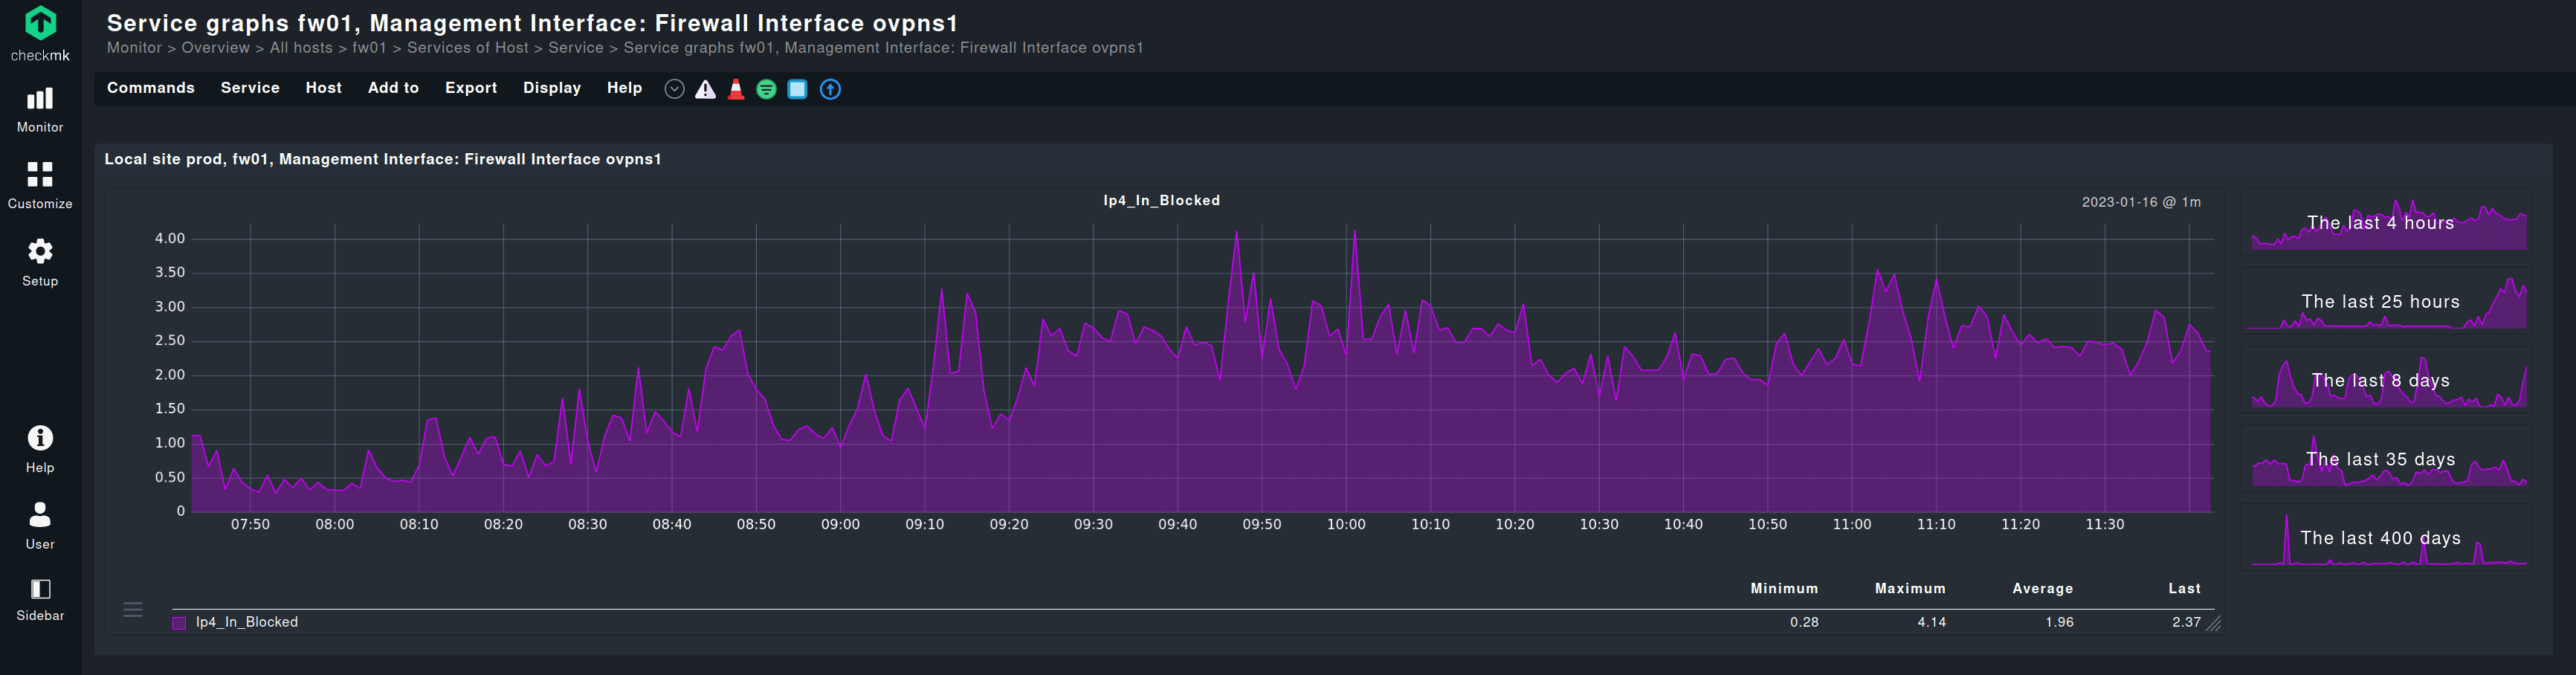Click the blue up-arrow circle icon
Viewport: 2576px width, 675px height.
coord(830,89)
